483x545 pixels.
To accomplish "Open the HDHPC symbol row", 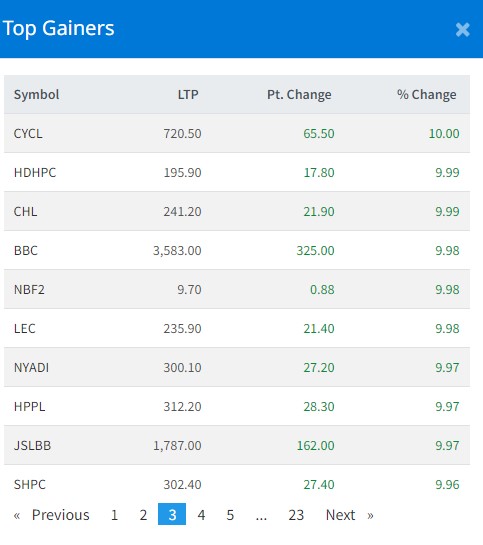I will [x=237, y=172].
